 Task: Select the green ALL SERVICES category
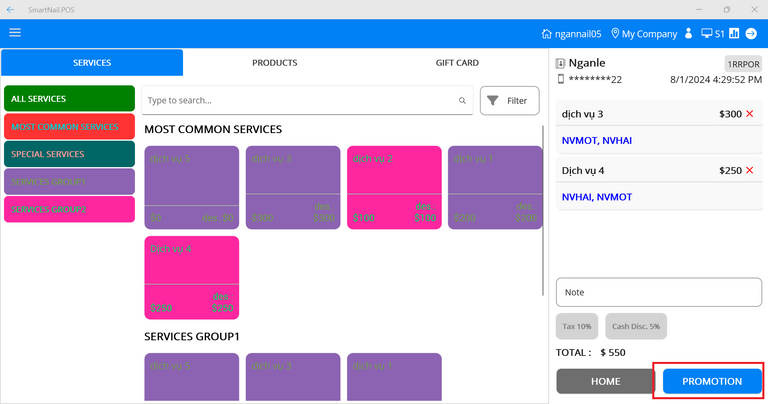(x=69, y=99)
